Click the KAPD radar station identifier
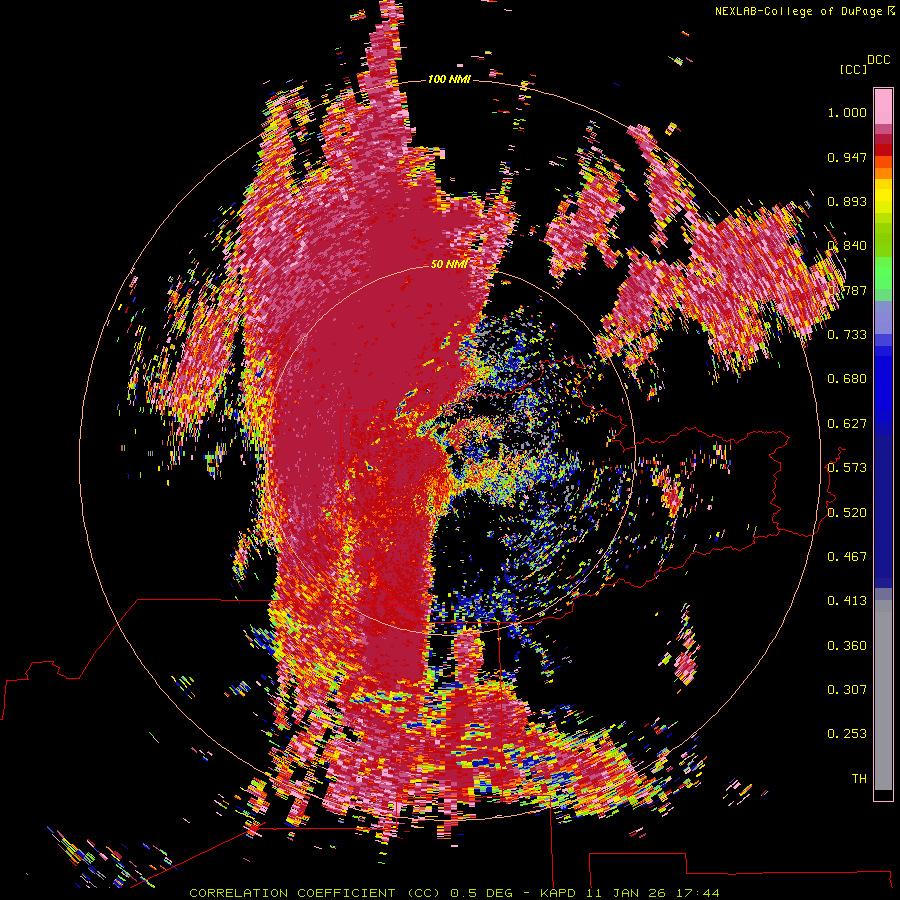 point(560,893)
